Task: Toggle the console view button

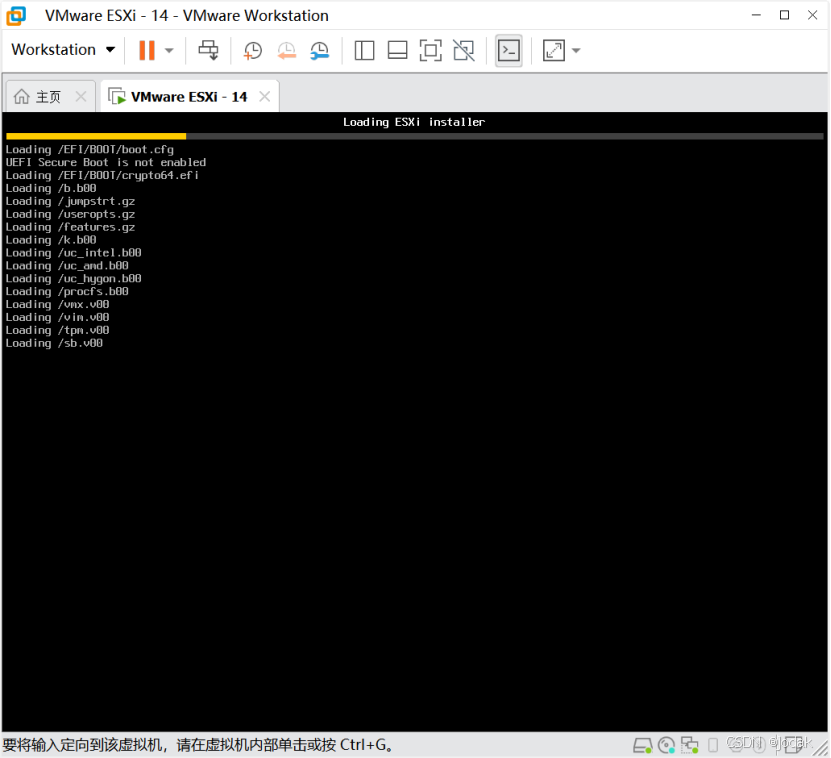Action: [509, 51]
